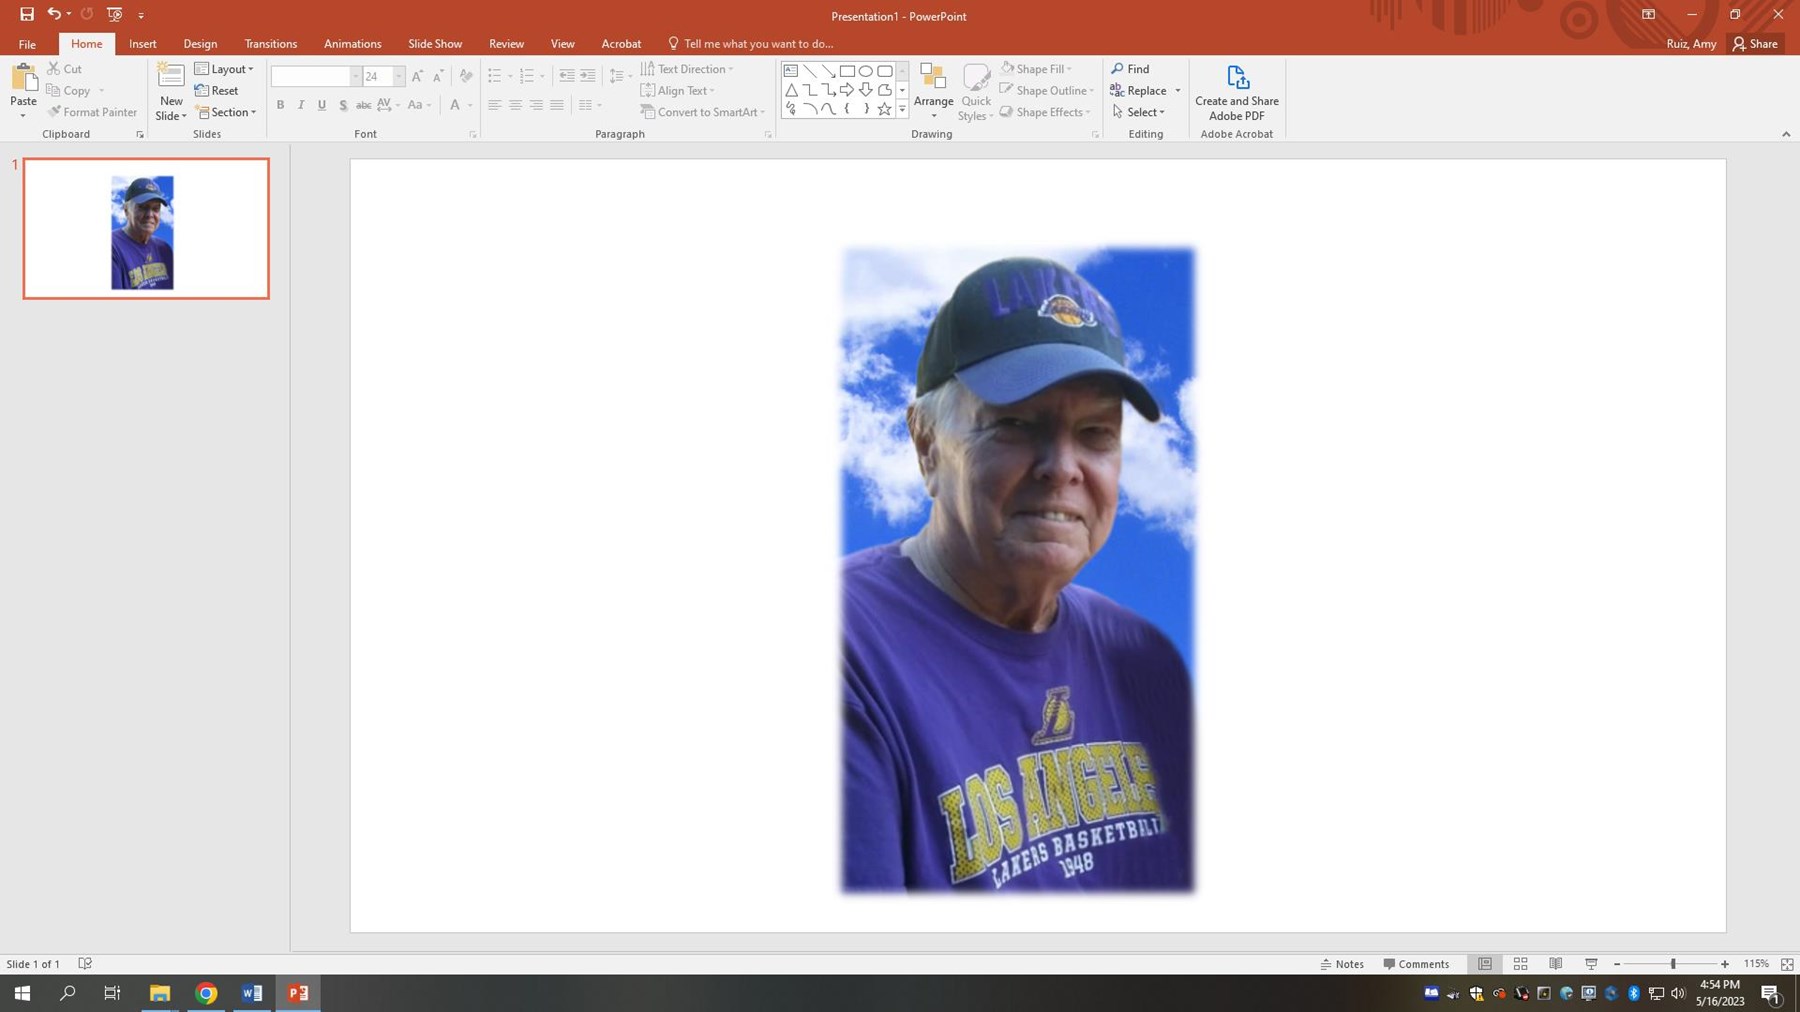Click the New Slide icon

(x=171, y=78)
